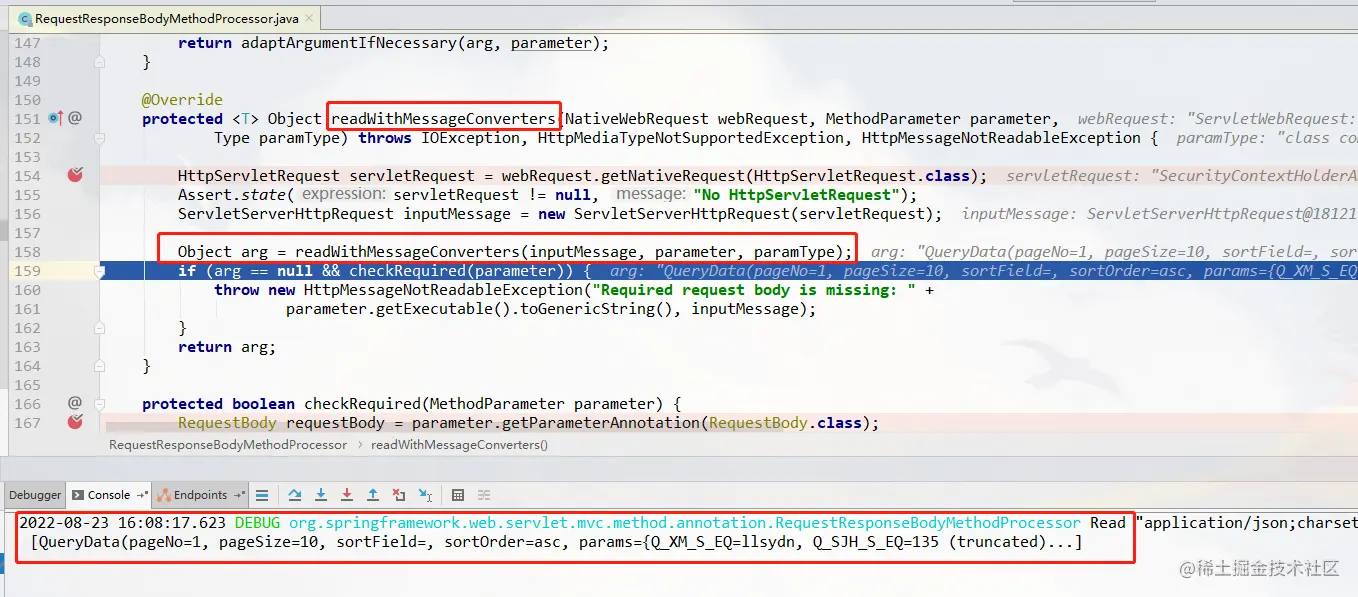The image size is (1358, 597).
Task: Click the Step Over debug icon
Action: click(x=295, y=495)
